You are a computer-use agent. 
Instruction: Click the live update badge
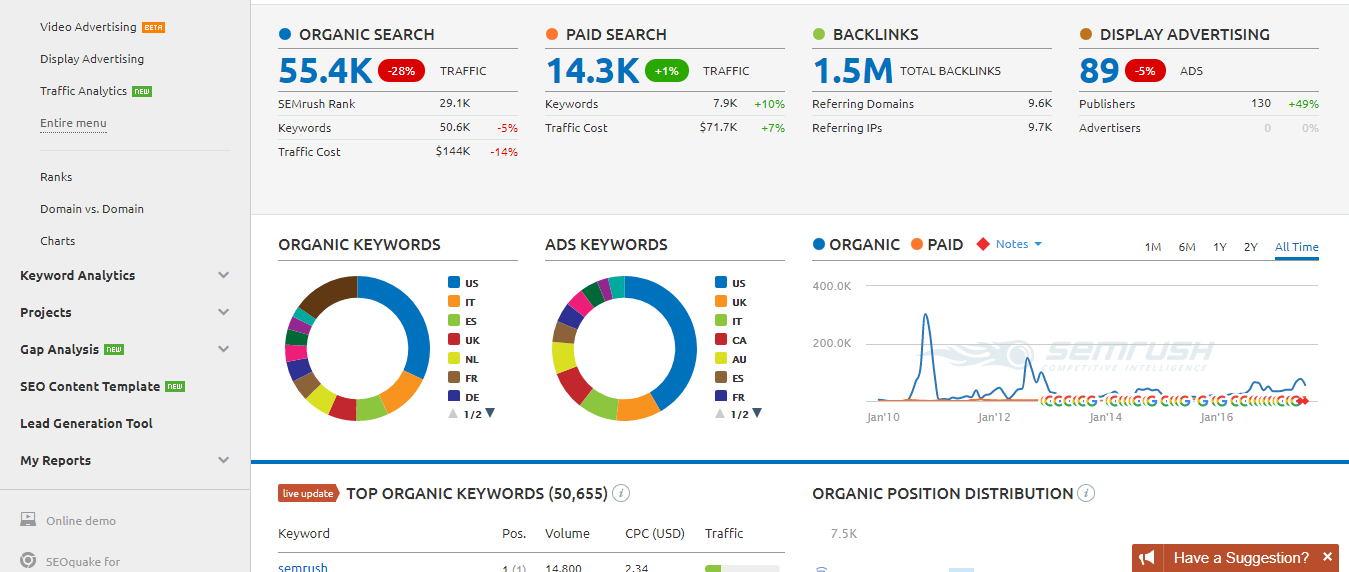[309, 493]
